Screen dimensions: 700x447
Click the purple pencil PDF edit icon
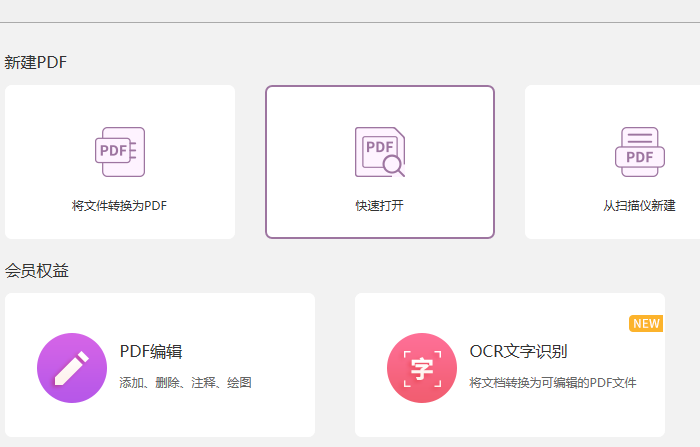tap(72, 368)
